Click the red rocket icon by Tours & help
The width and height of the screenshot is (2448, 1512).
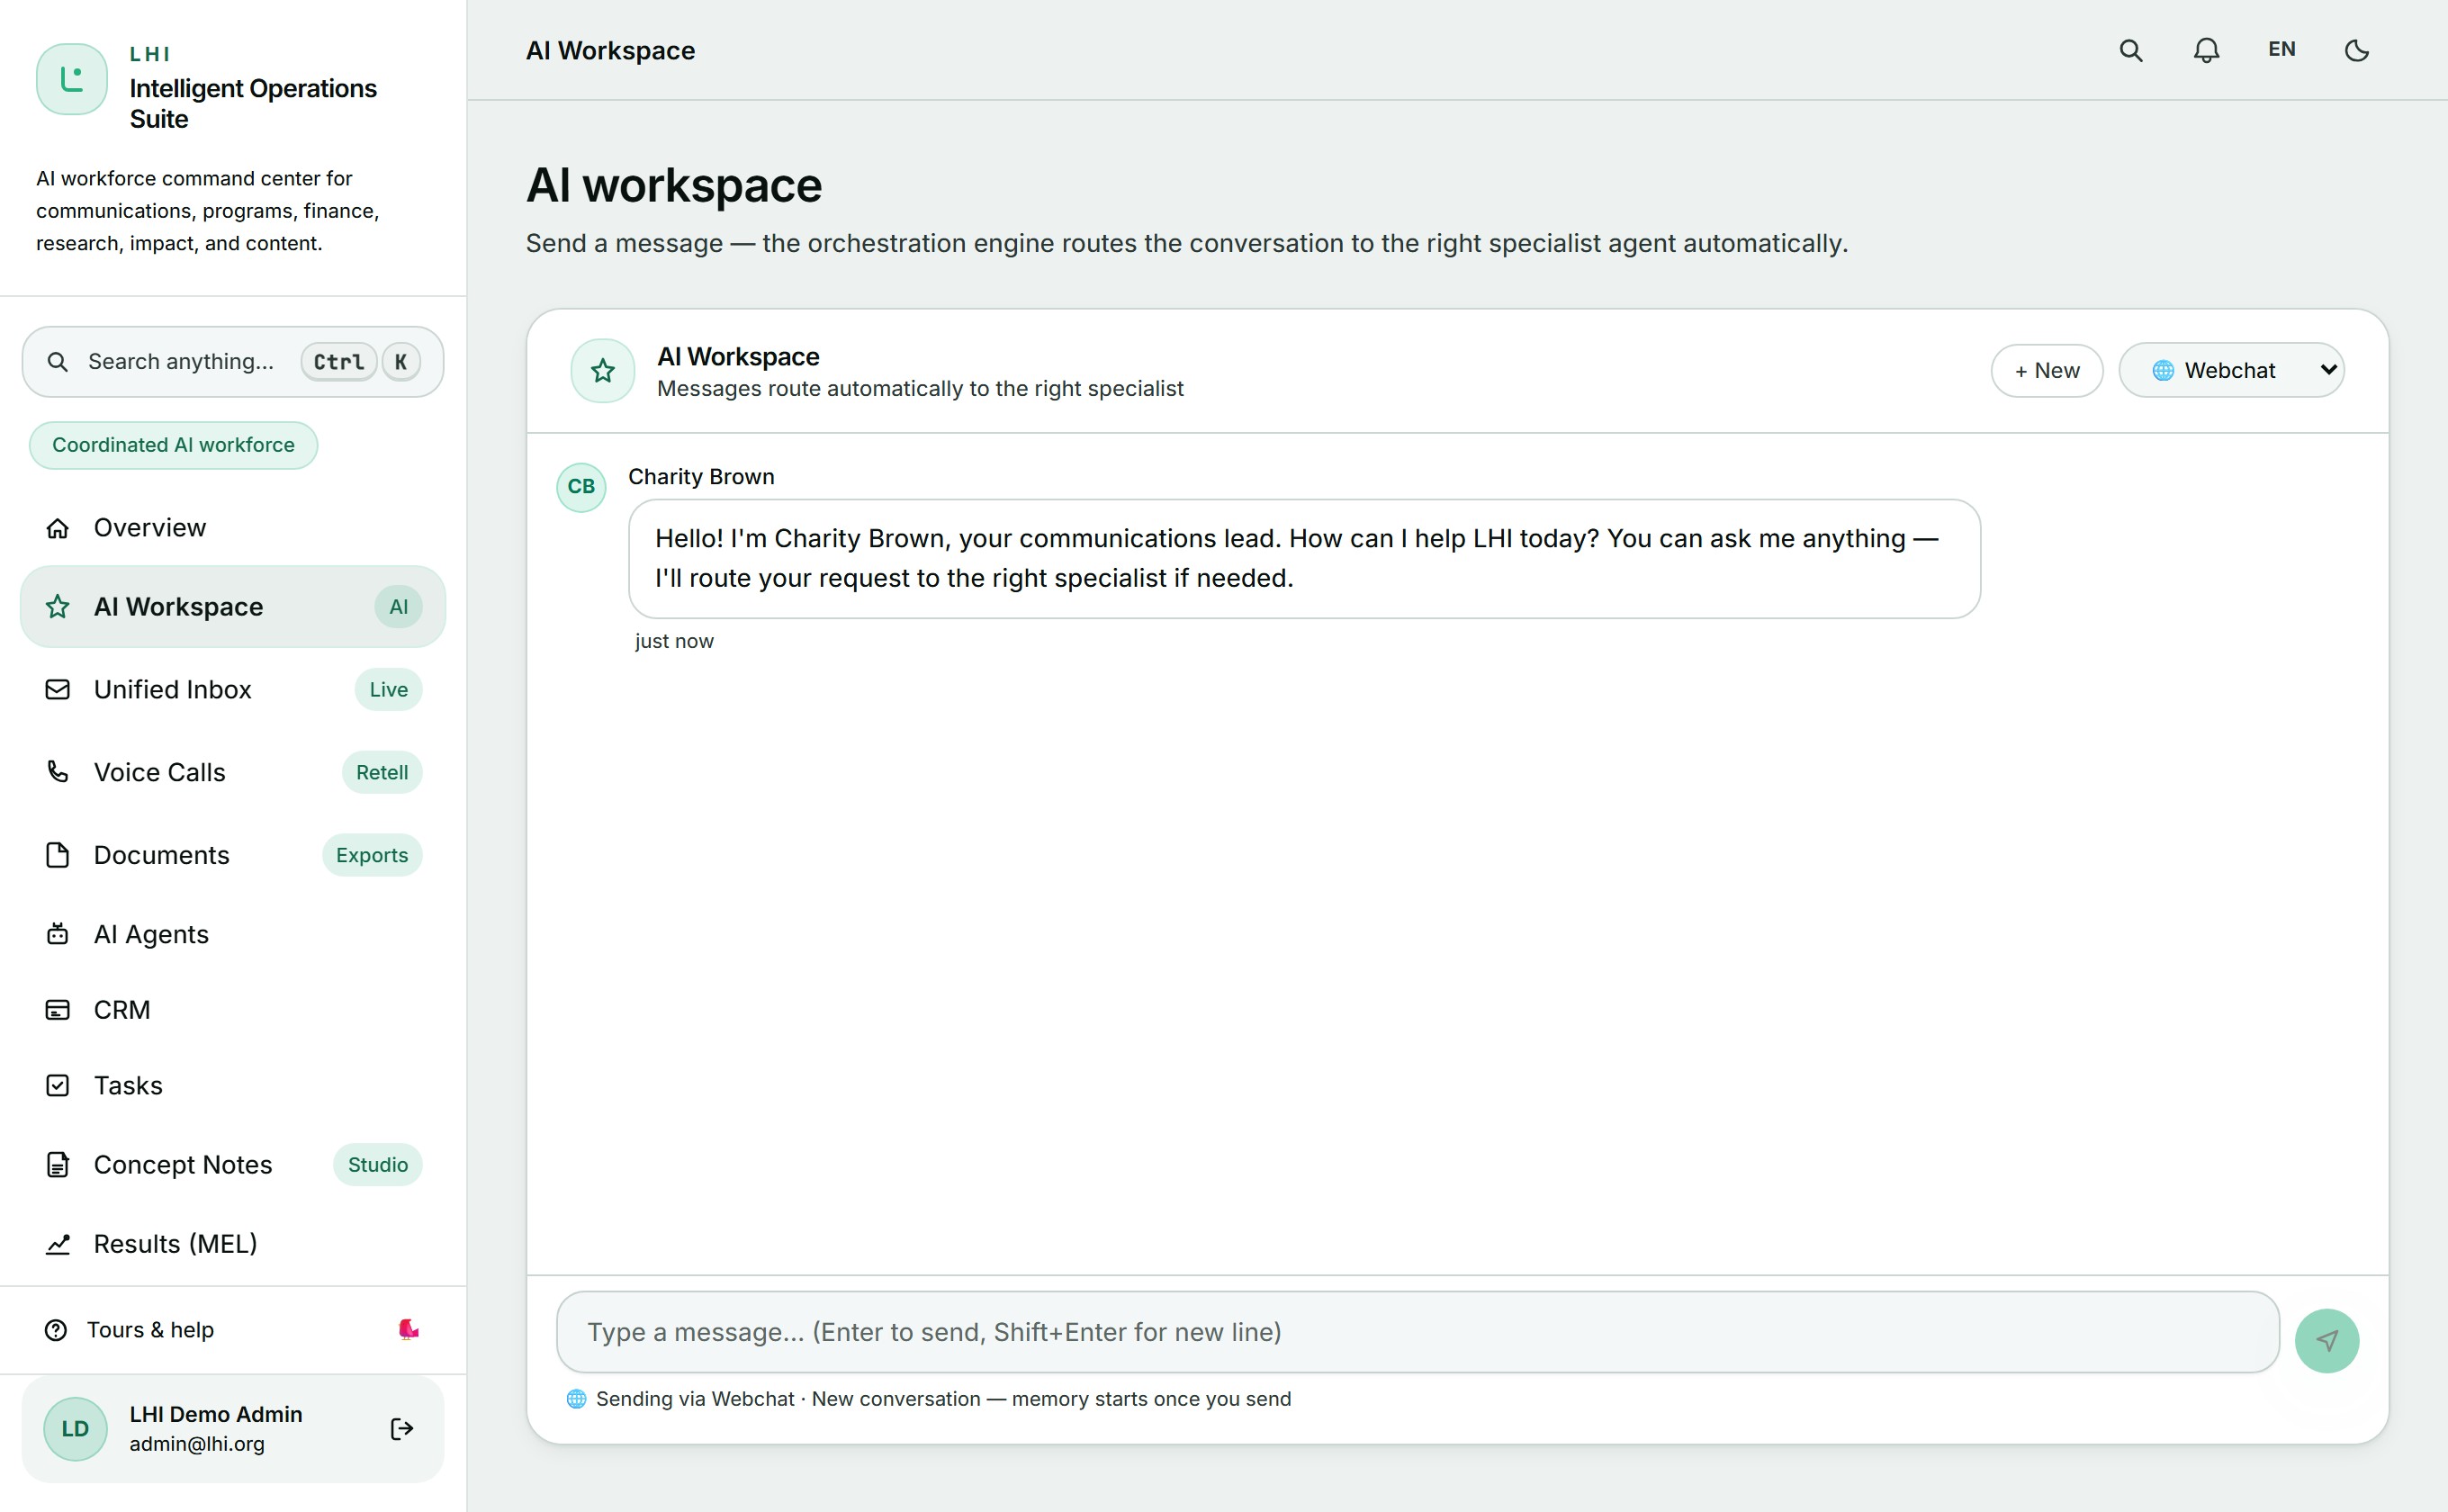click(408, 1330)
